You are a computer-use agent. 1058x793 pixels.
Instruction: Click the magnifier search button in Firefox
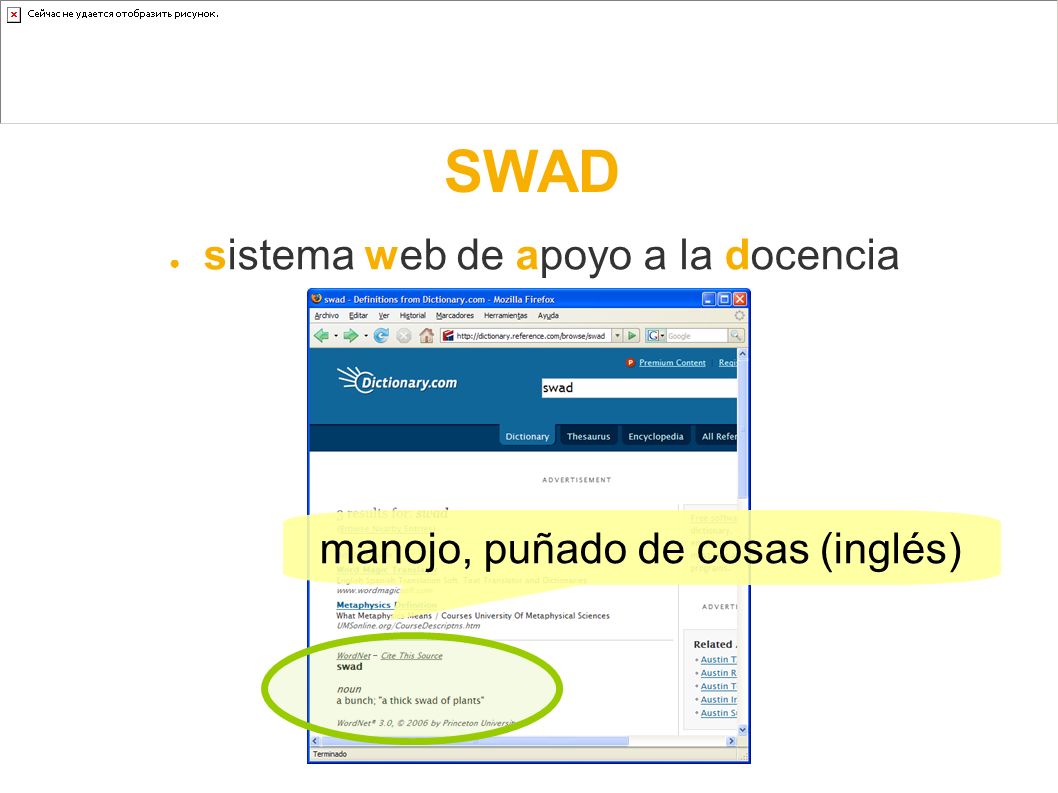pos(735,335)
